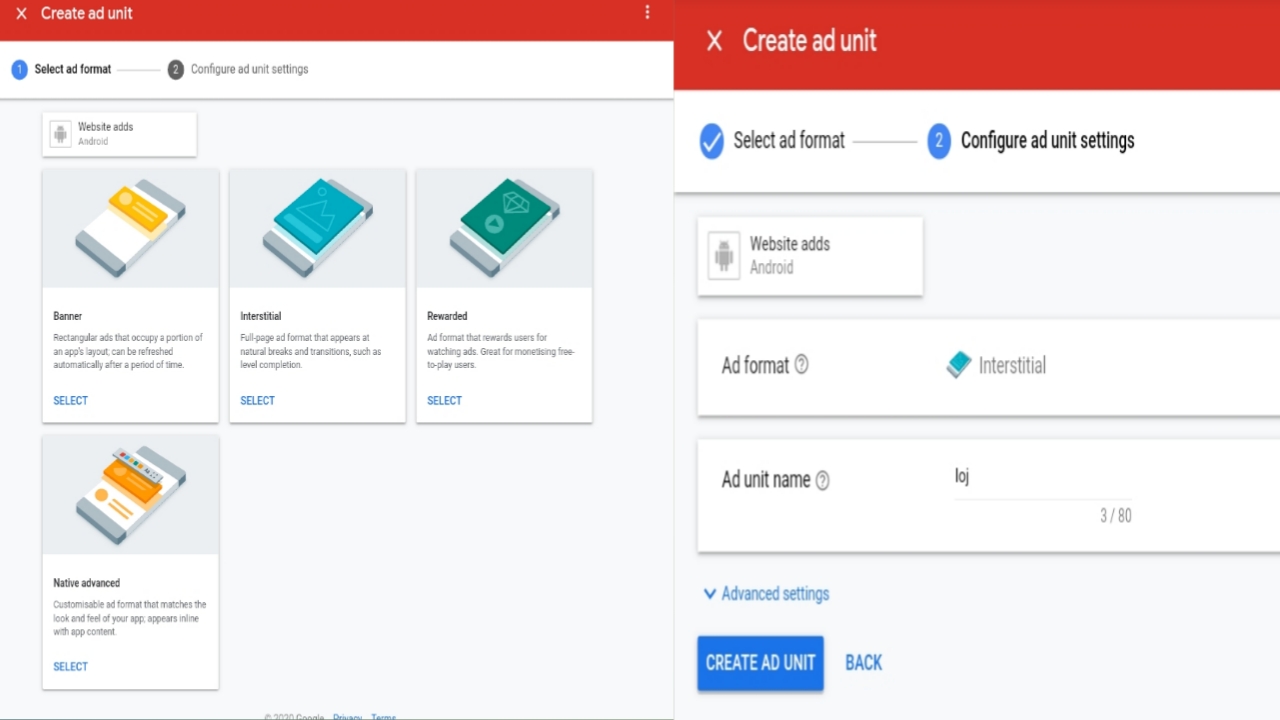Click the Banner ad format thumbnail image
1280x720 pixels.
(130, 227)
